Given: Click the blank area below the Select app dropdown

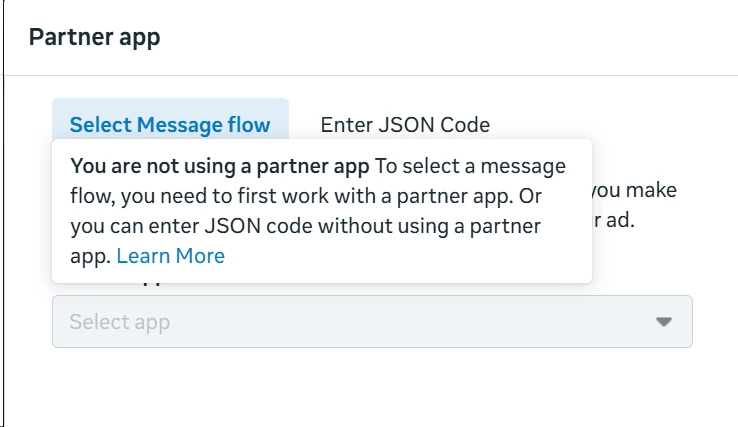Looking at the screenshot, I should pyautogui.click(x=371, y=385).
